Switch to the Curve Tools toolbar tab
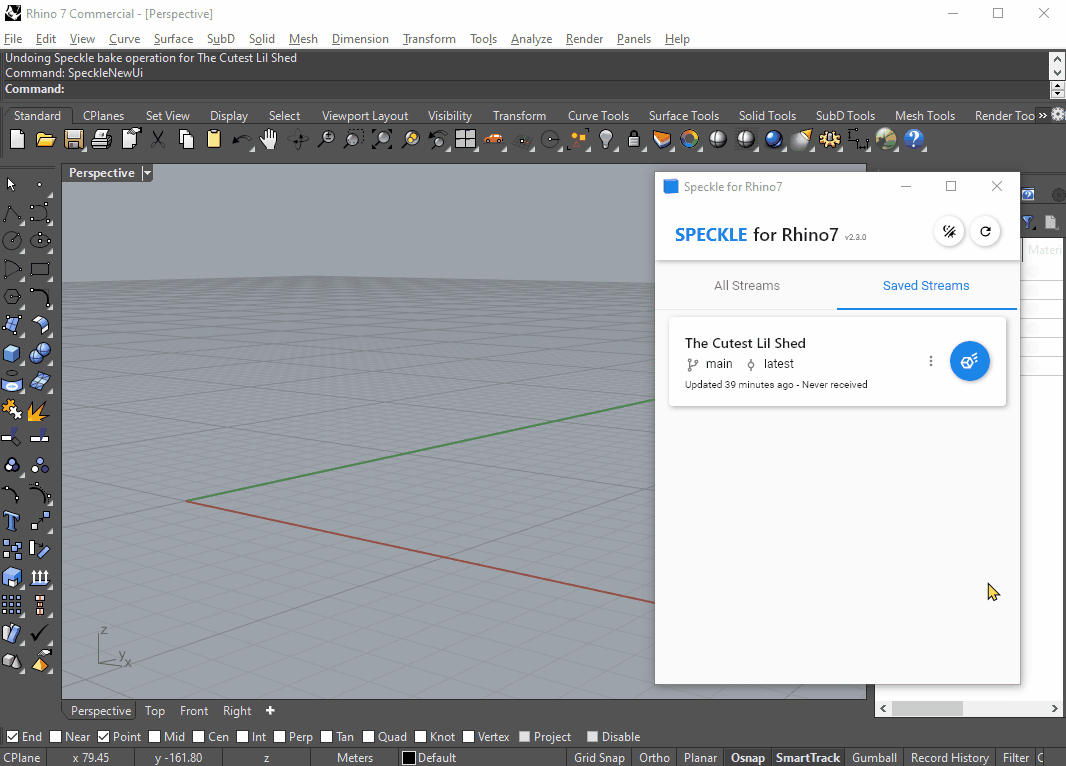Image resolution: width=1066 pixels, height=766 pixels. click(x=598, y=116)
